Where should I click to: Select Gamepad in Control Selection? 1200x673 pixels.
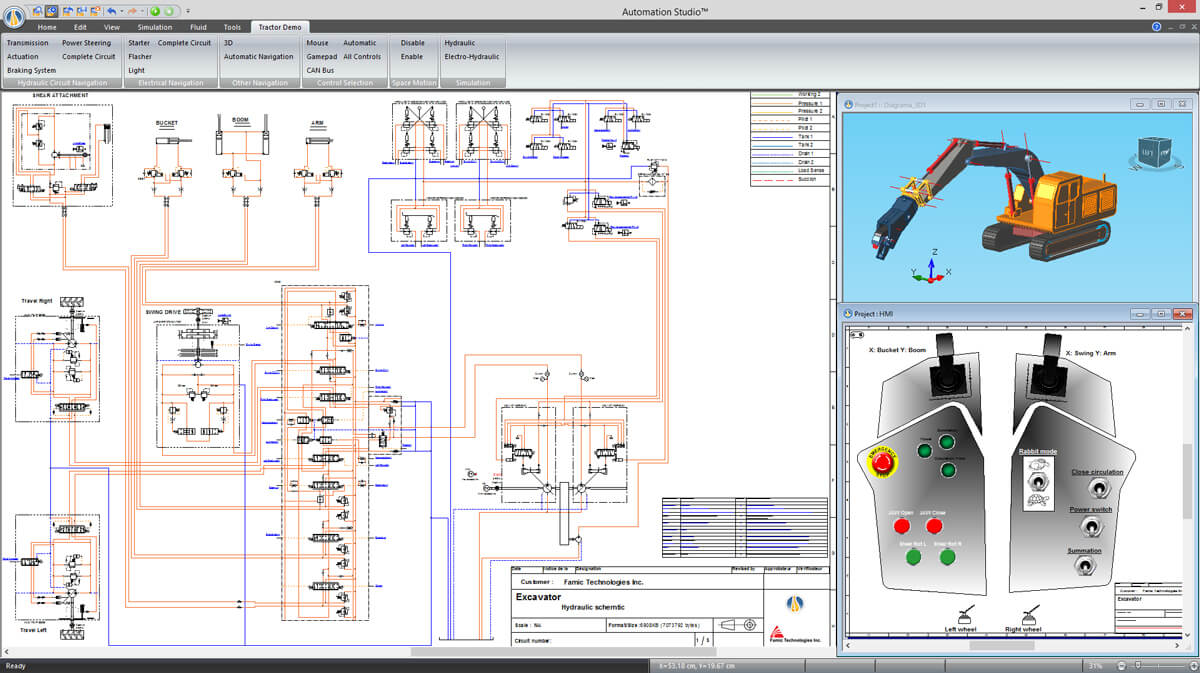tap(320, 56)
